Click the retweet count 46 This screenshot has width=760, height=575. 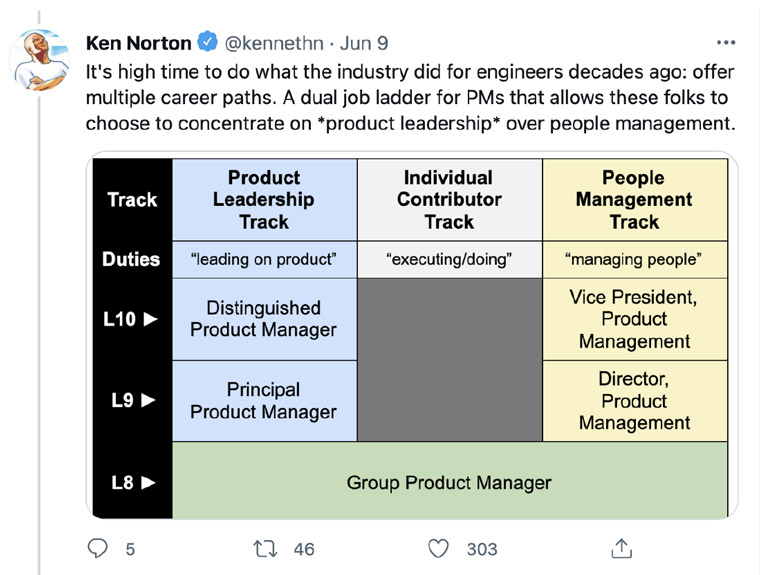click(x=304, y=549)
